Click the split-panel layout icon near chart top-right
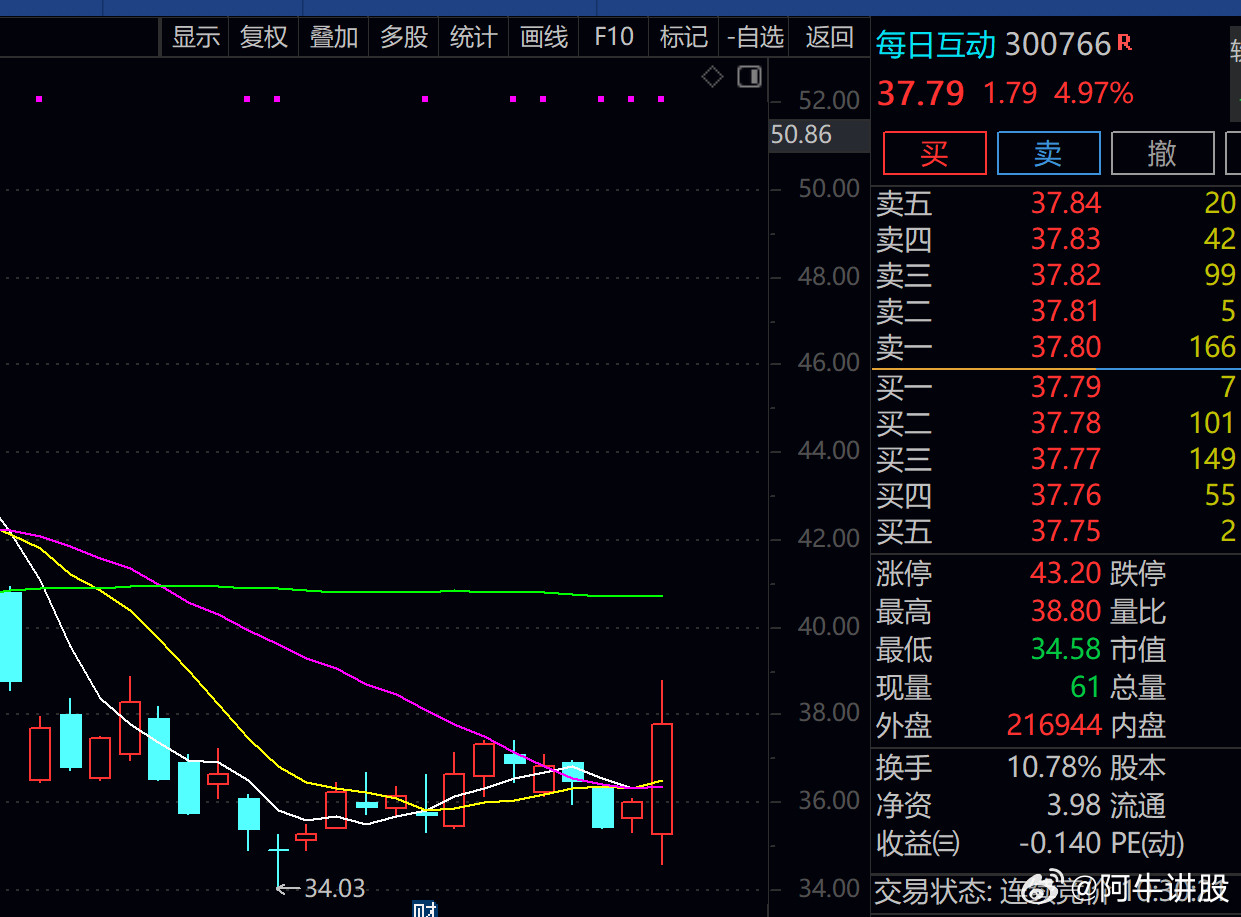Screen dimensions: 1241x917 pyautogui.click(x=749, y=76)
